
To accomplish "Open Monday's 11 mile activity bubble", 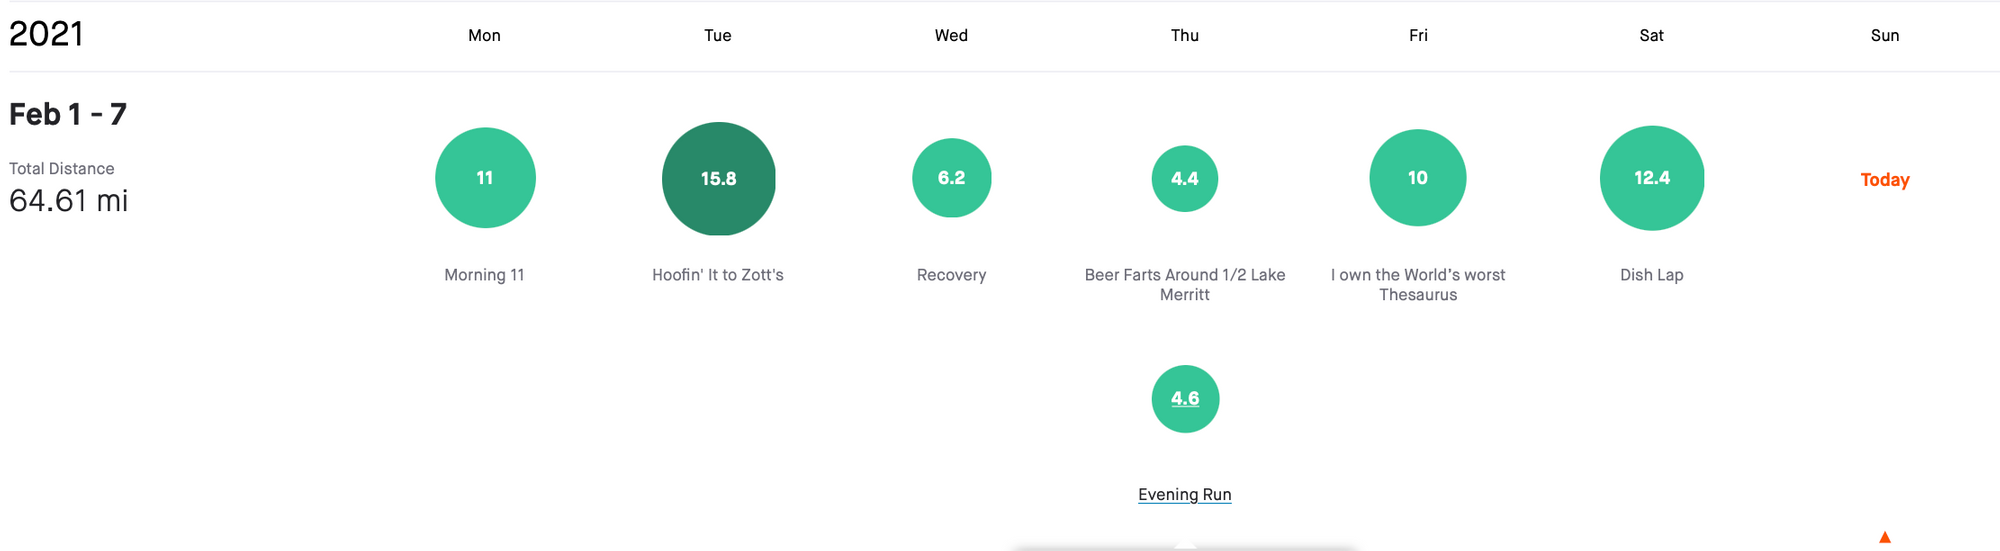I will coord(485,178).
